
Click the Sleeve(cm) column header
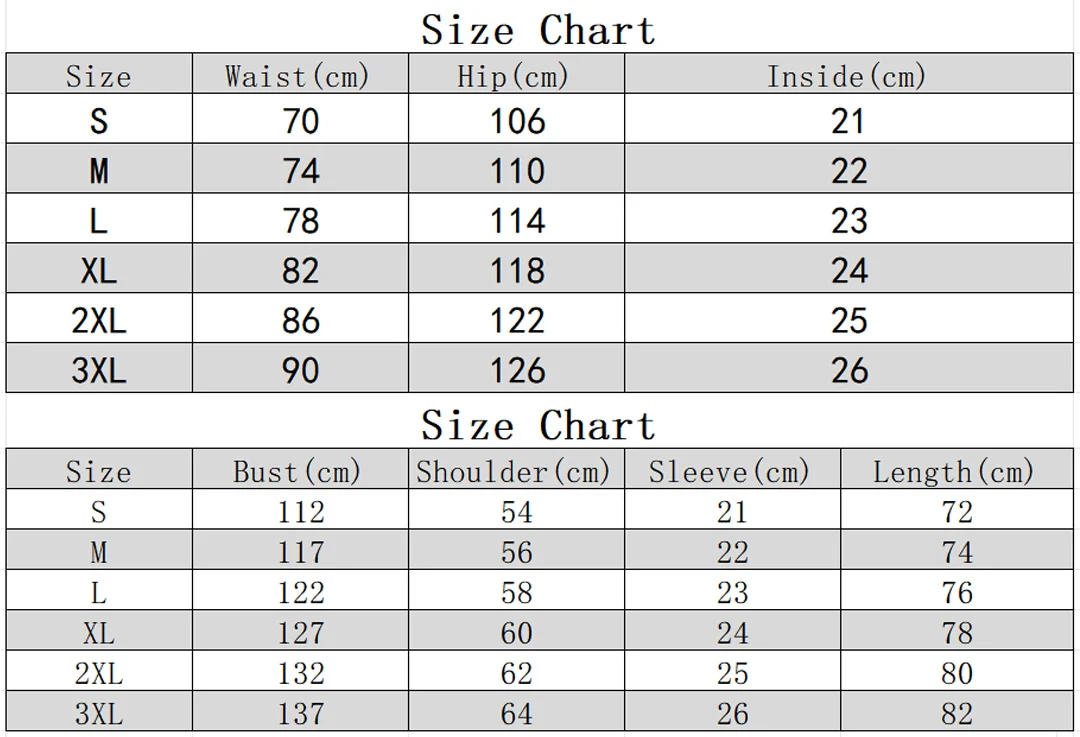(x=729, y=472)
